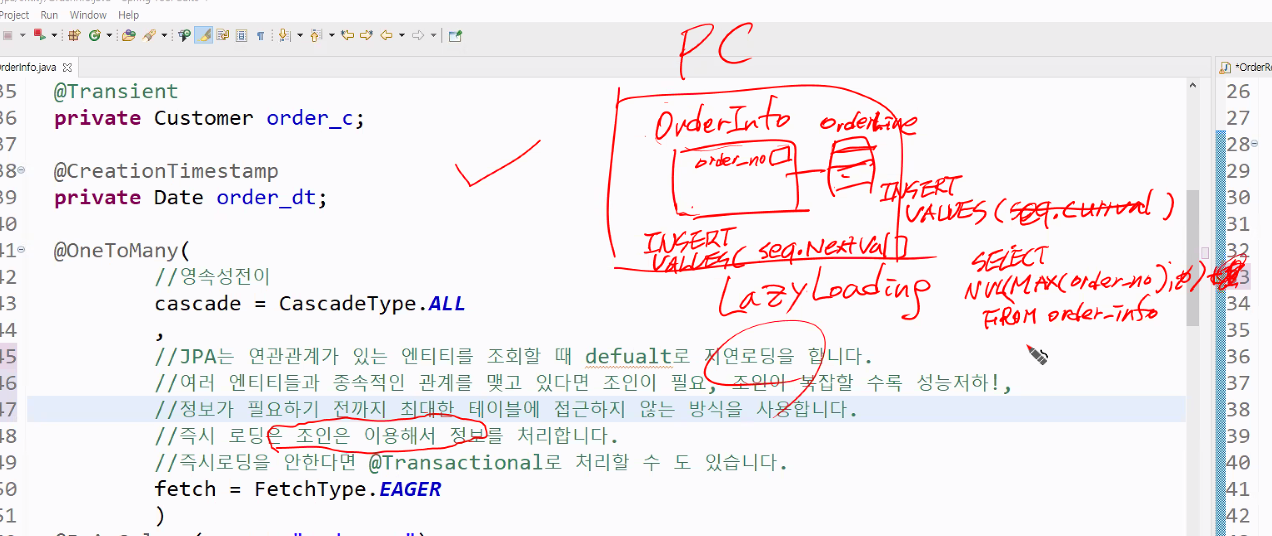The width and height of the screenshot is (1272, 536).
Task: Click the @Transient annotation text
Action: [116, 91]
